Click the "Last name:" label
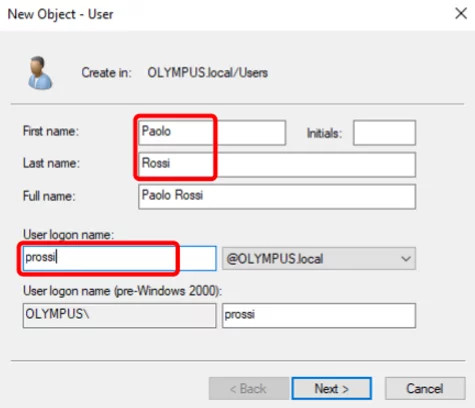 click(51, 163)
